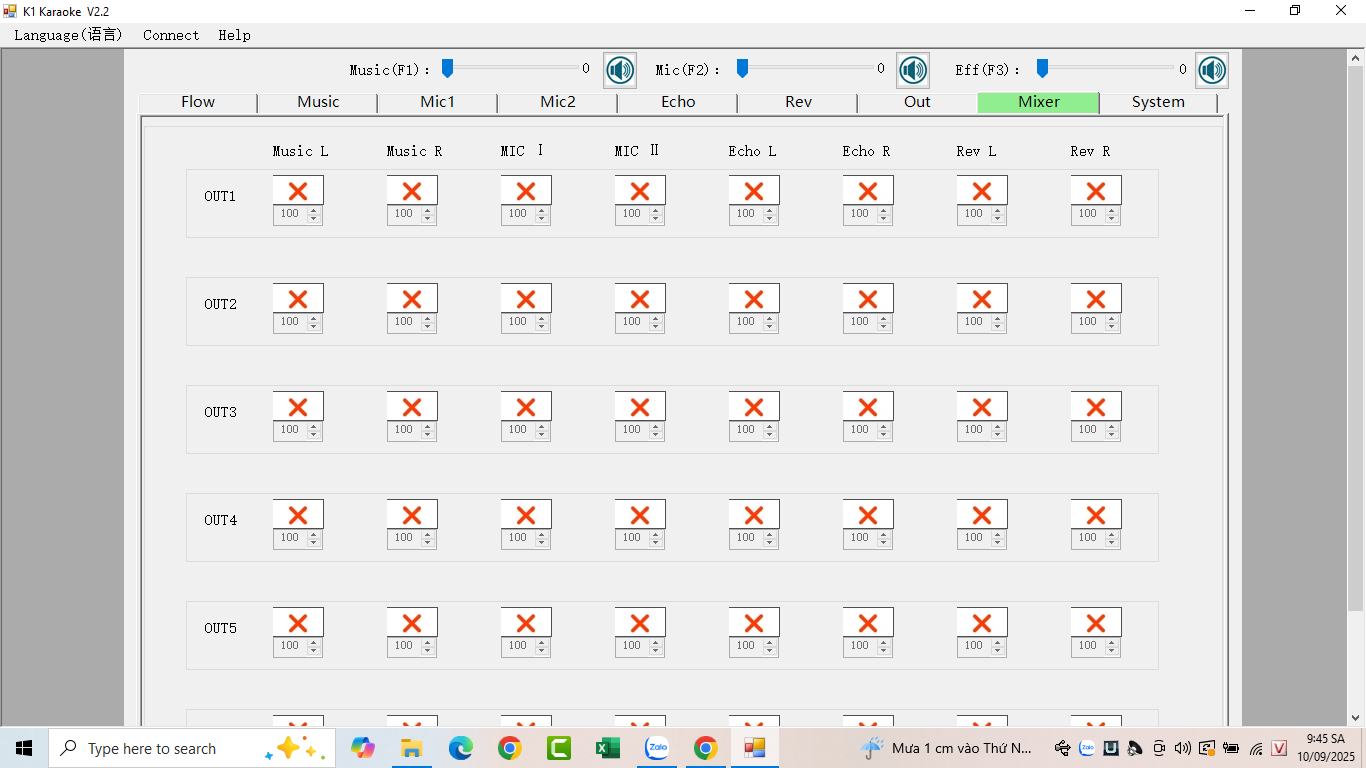Switch to the Echo tab
Screen dimensions: 1366x768
click(x=678, y=102)
